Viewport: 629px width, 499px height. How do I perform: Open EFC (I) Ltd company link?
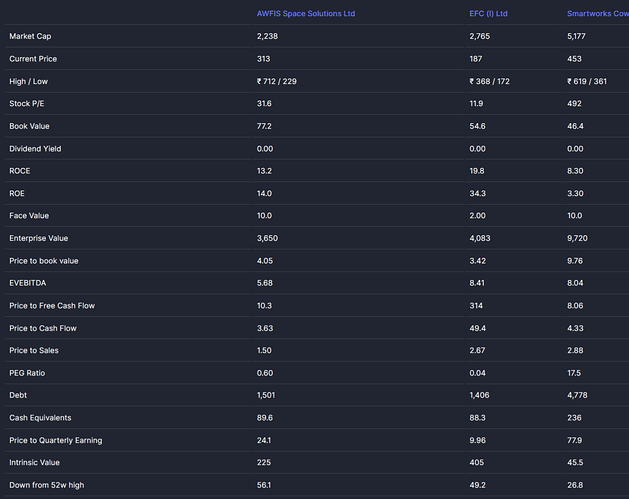point(488,14)
